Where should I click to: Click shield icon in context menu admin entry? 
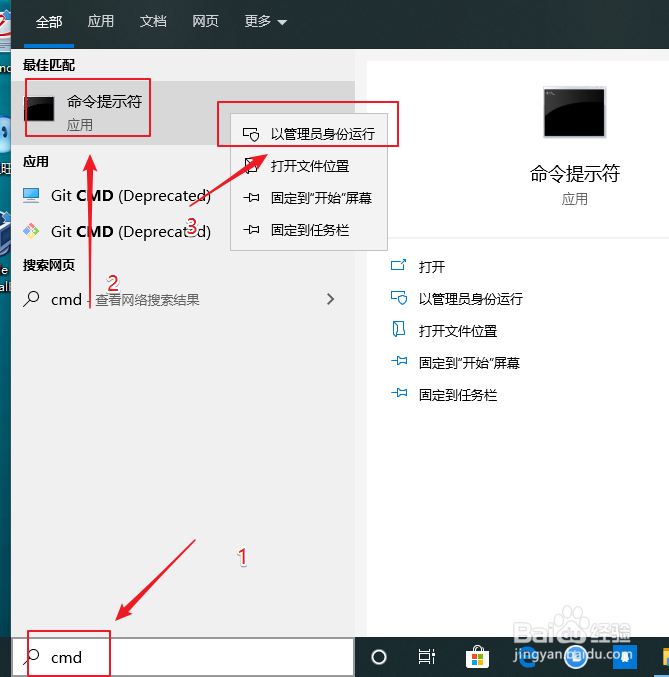click(x=251, y=134)
